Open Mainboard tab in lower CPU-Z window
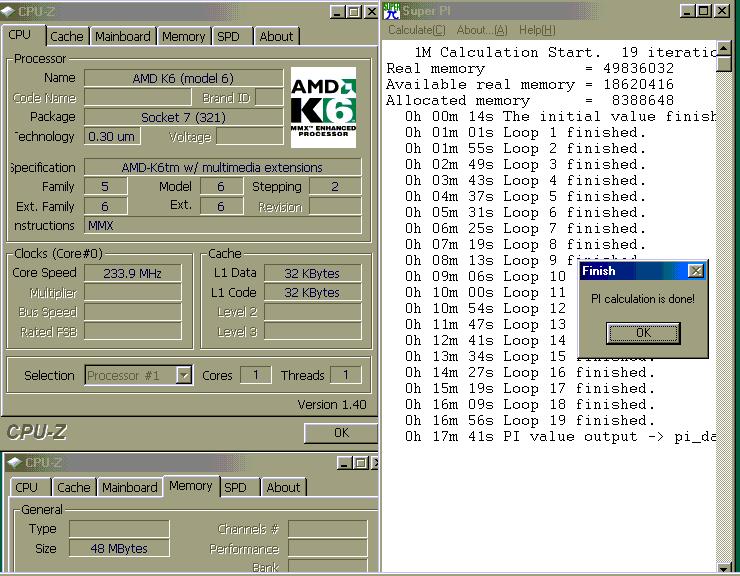The image size is (740, 576). 130,487
